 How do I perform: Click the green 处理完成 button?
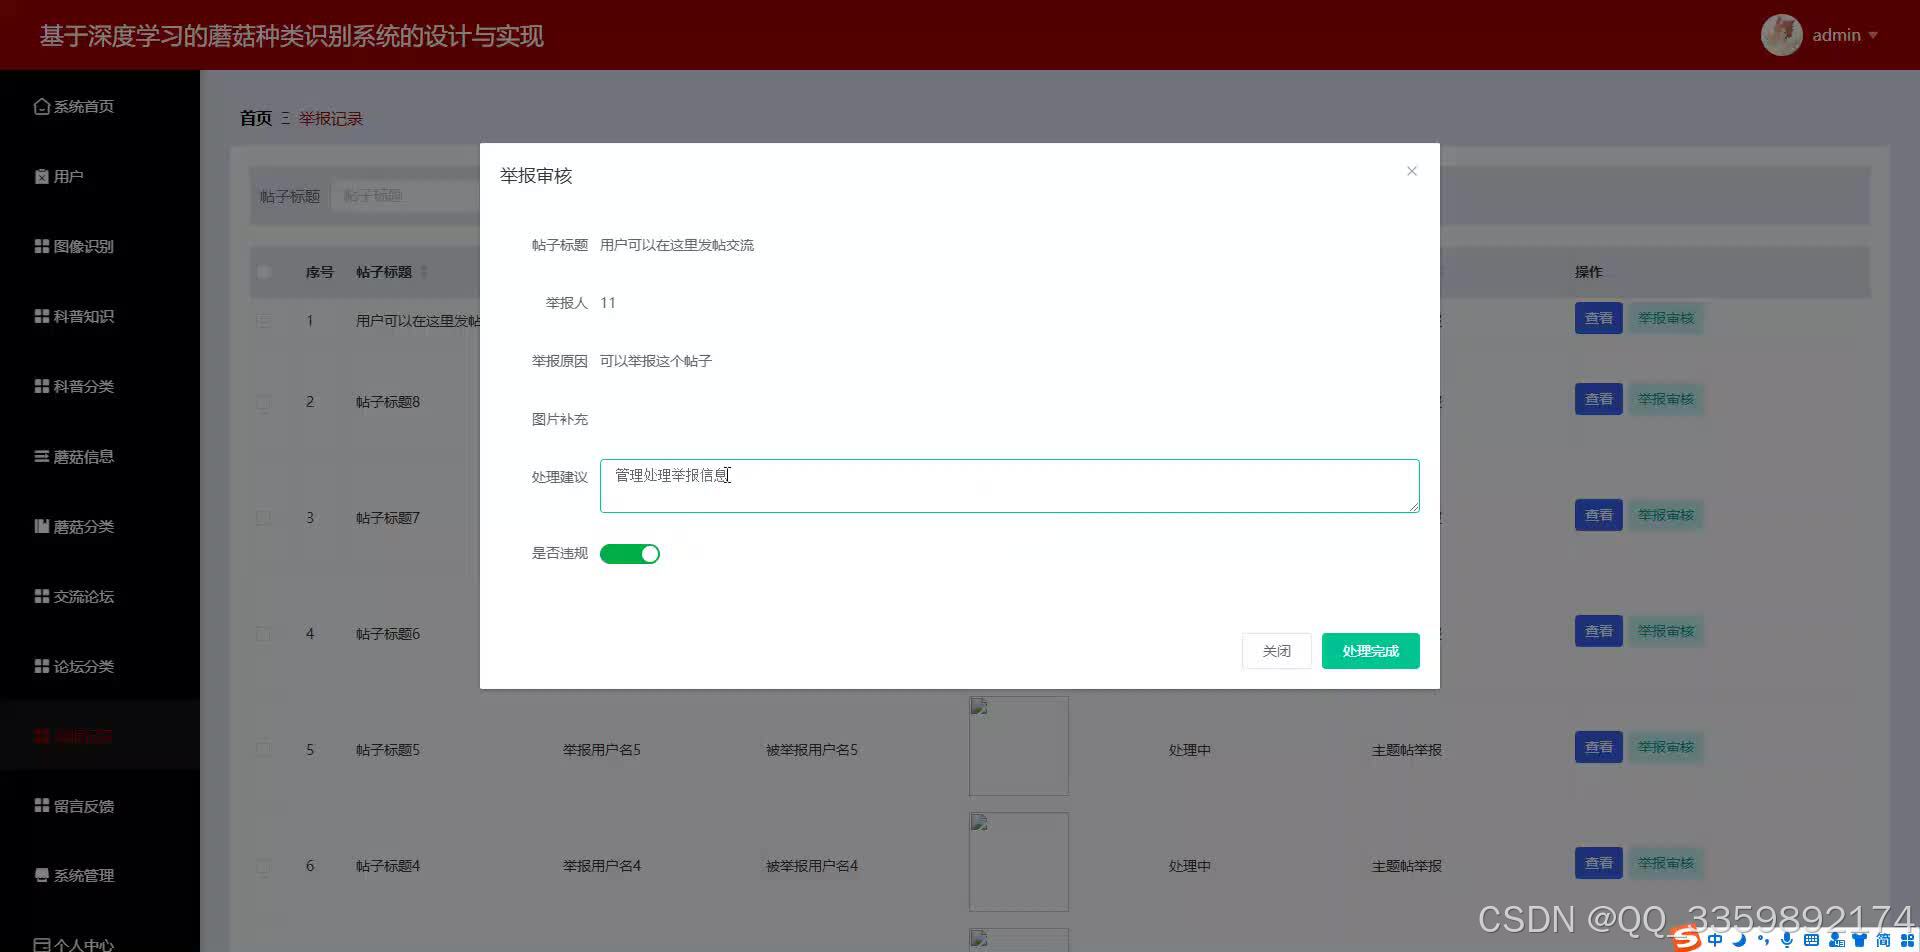click(x=1370, y=651)
